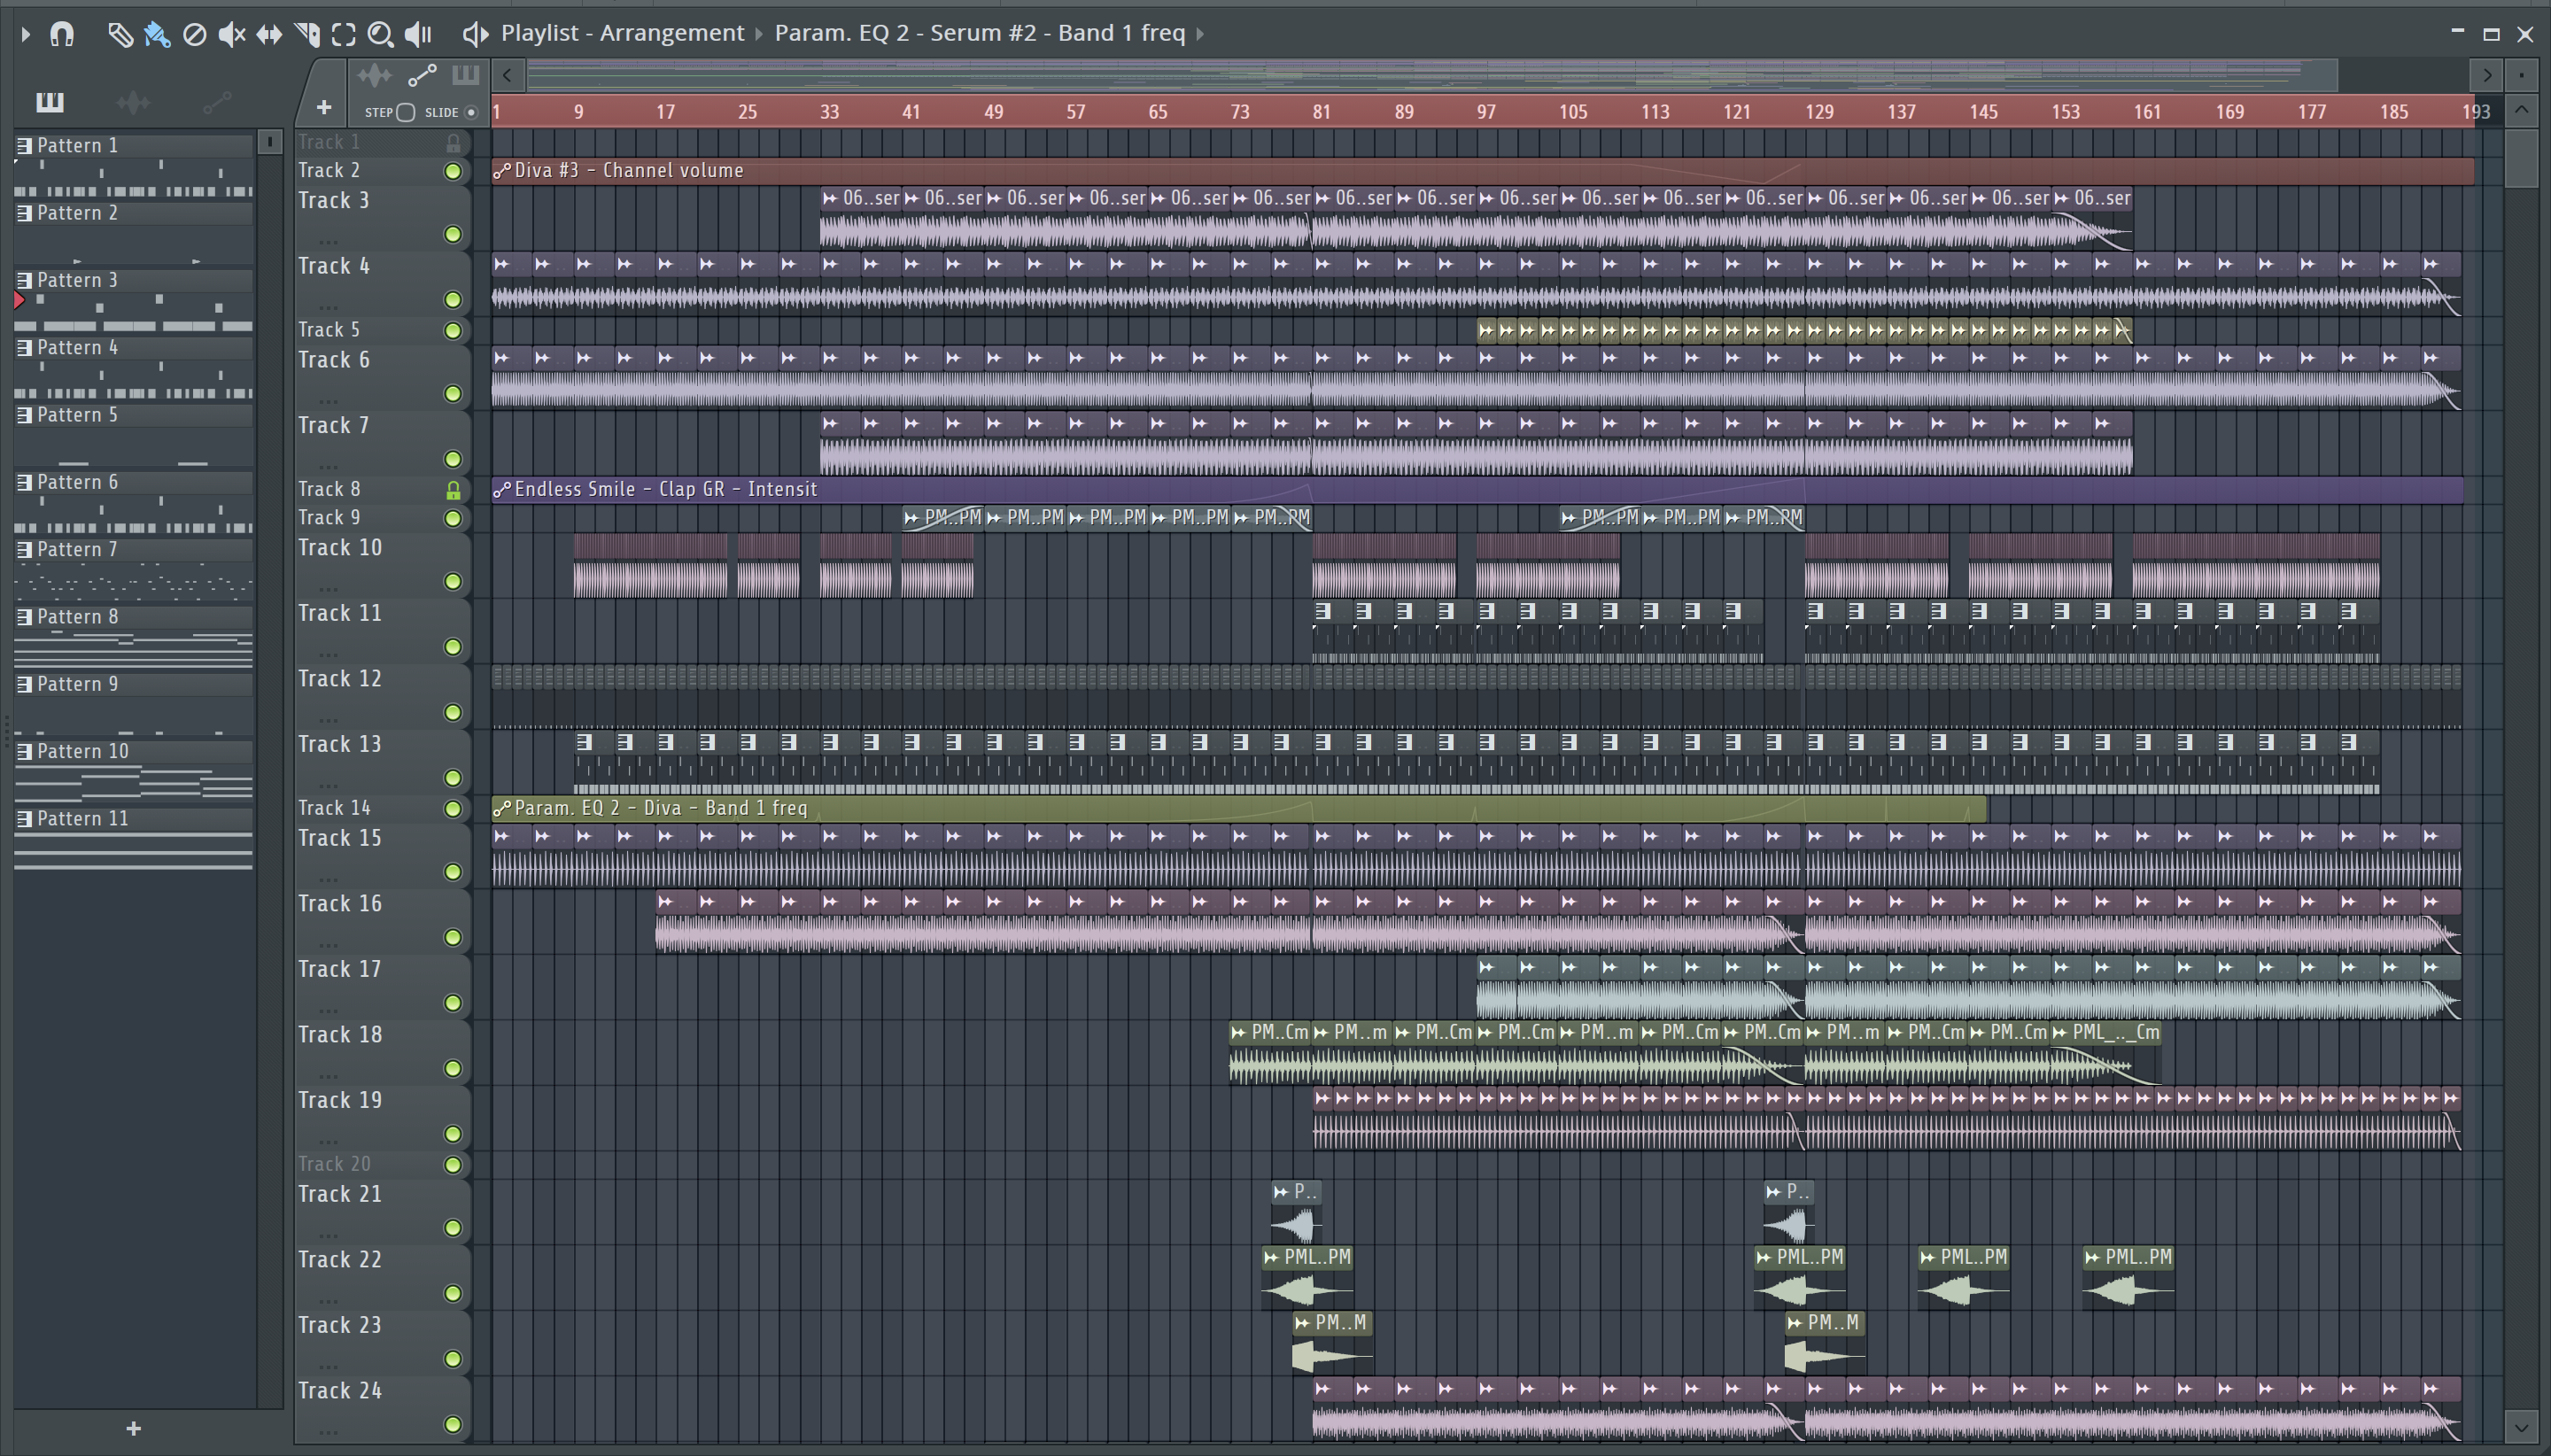Viewport: 2551px width, 1456px height.
Task: Mute Track 10 with its green light
Action: pyautogui.click(x=453, y=582)
